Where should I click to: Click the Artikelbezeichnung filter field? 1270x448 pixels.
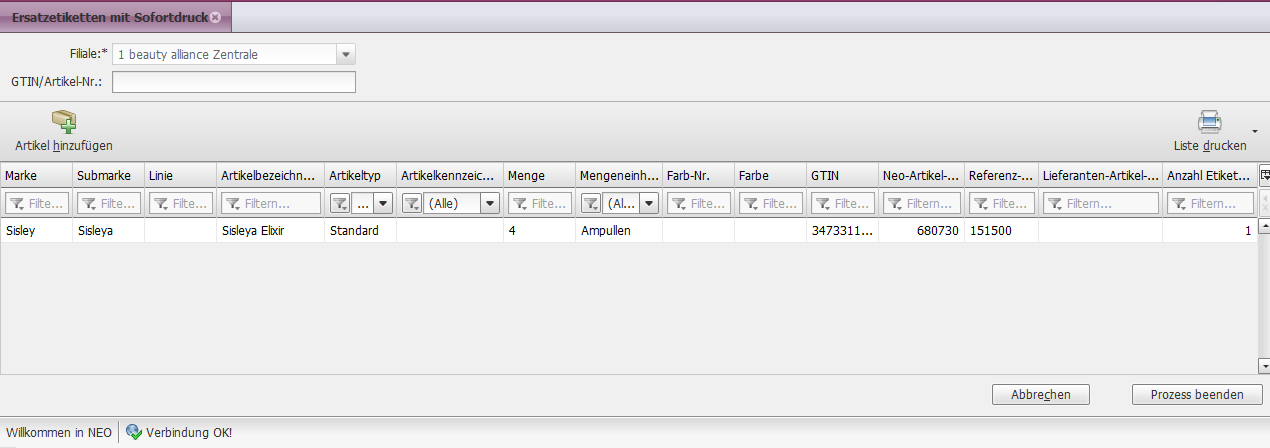[271, 203]
